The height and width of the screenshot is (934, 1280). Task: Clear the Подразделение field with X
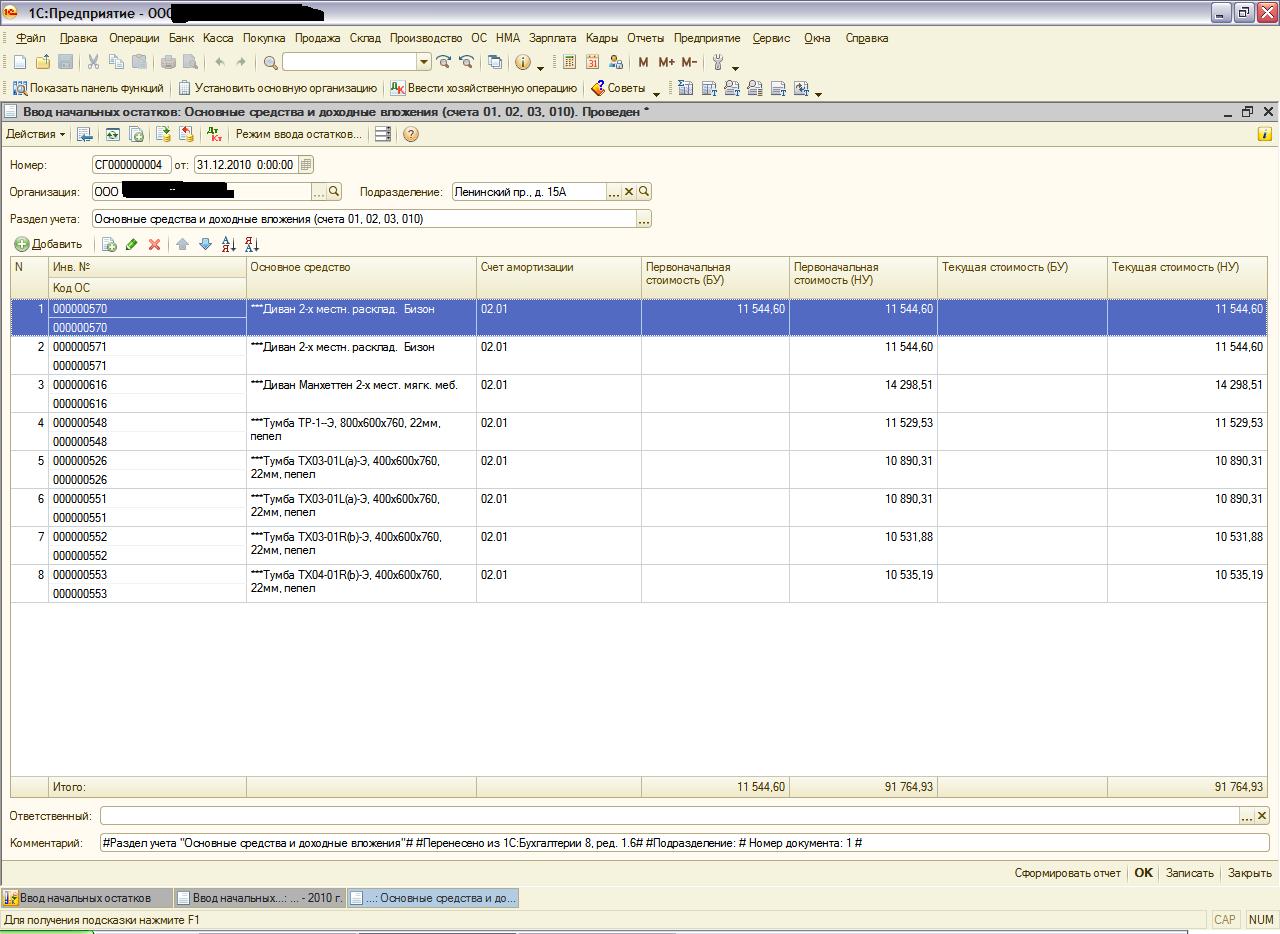[x=629, y=192]
